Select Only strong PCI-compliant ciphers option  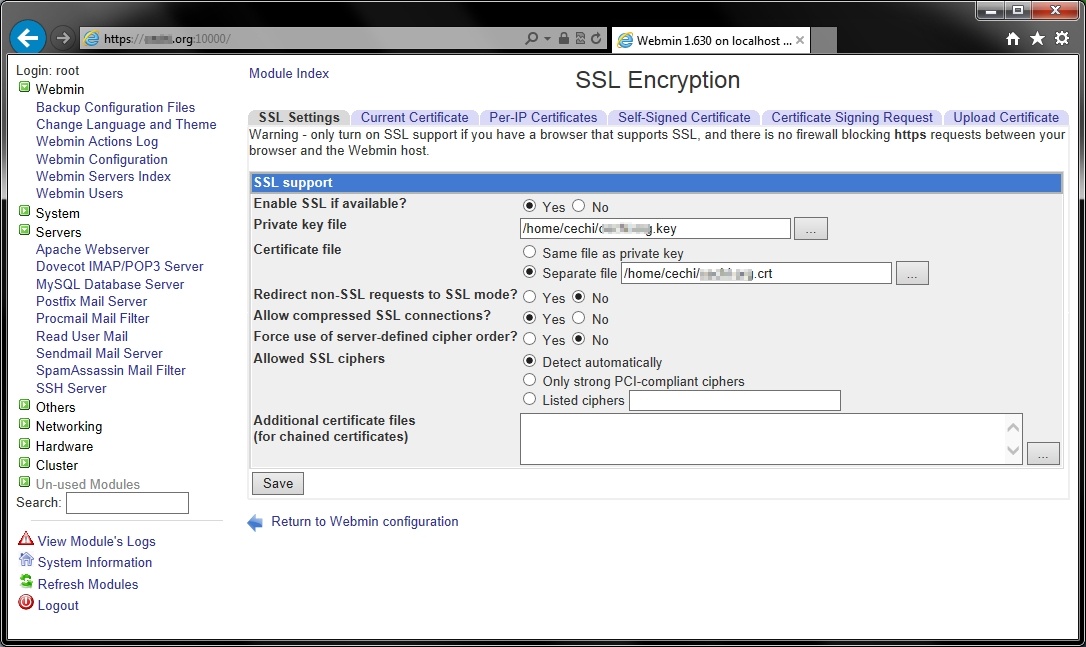point(530,381)
